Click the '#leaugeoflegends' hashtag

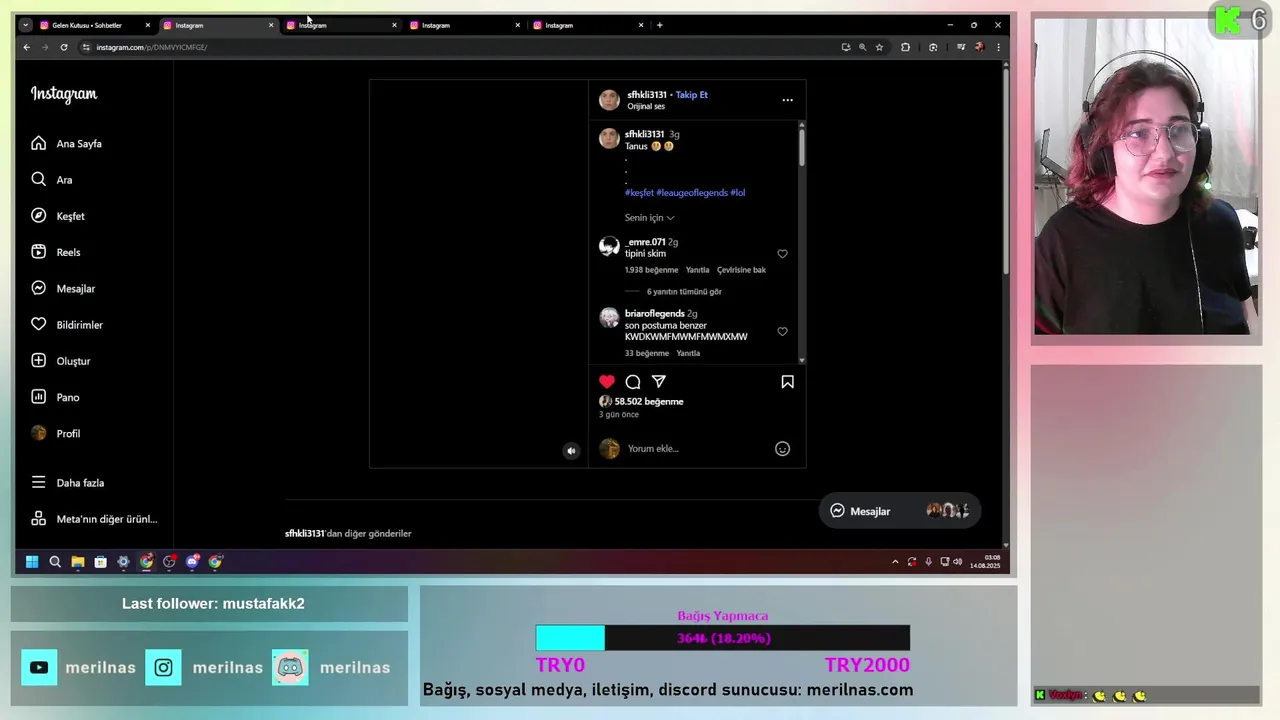pyautogui.click(x=692, y=193)
